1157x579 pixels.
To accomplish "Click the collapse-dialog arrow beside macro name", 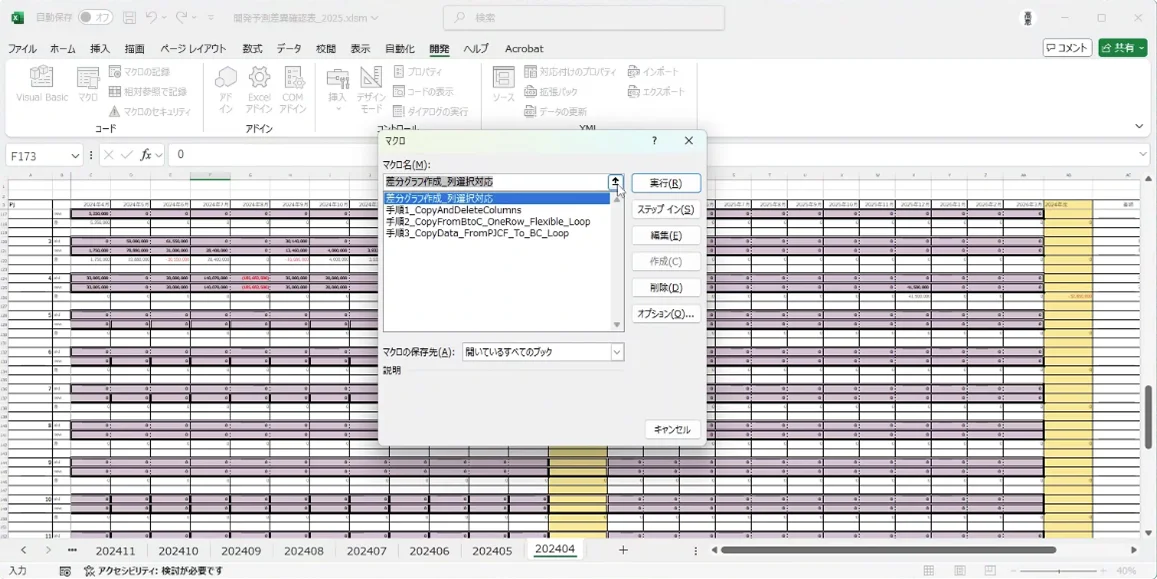I will point(616,182).
